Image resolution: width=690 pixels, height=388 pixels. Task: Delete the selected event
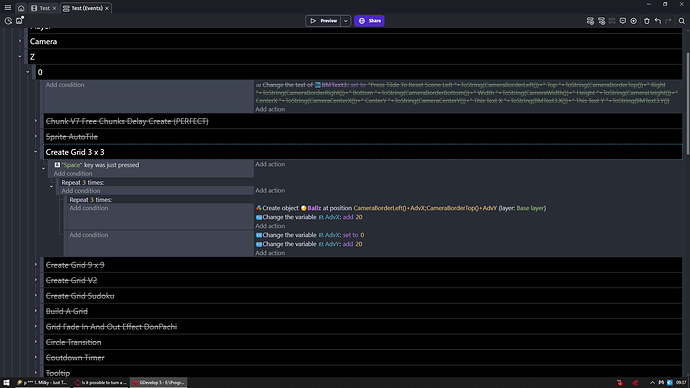[x=647, y=21]
